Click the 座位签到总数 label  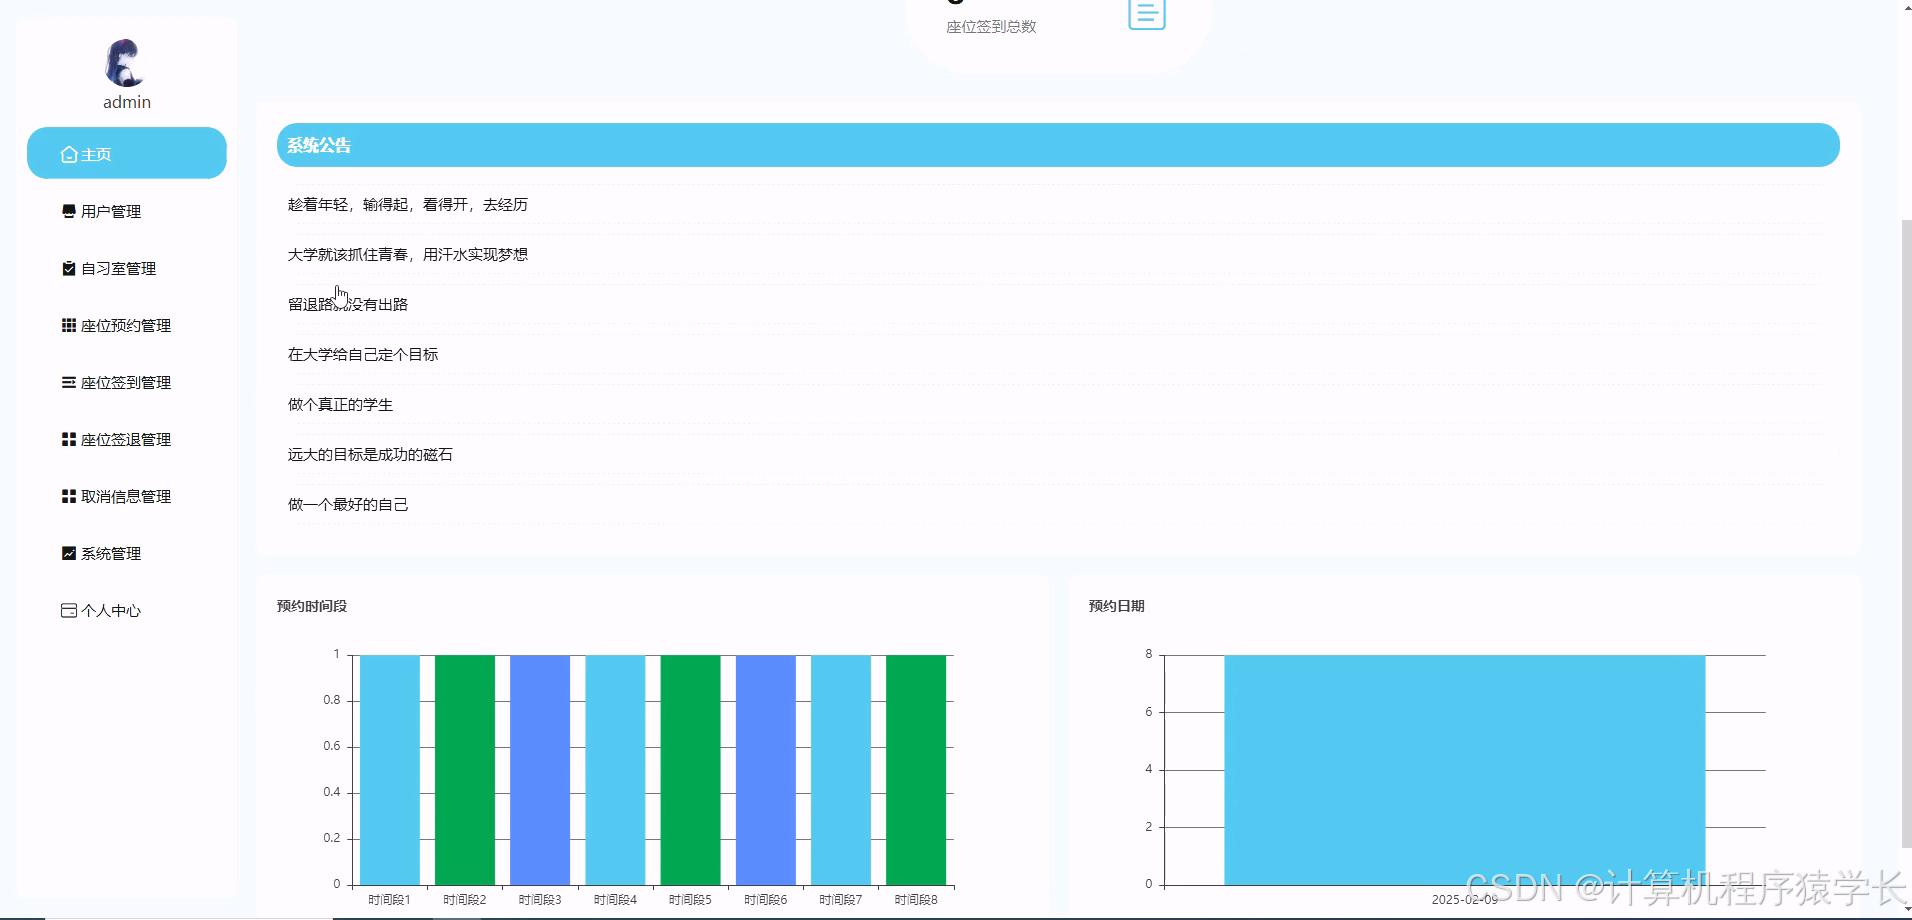tap(991, 27)
